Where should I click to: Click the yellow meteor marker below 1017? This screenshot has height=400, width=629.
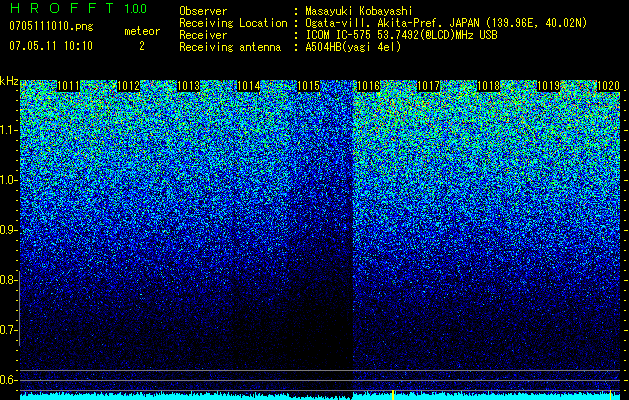coord(393,395)
